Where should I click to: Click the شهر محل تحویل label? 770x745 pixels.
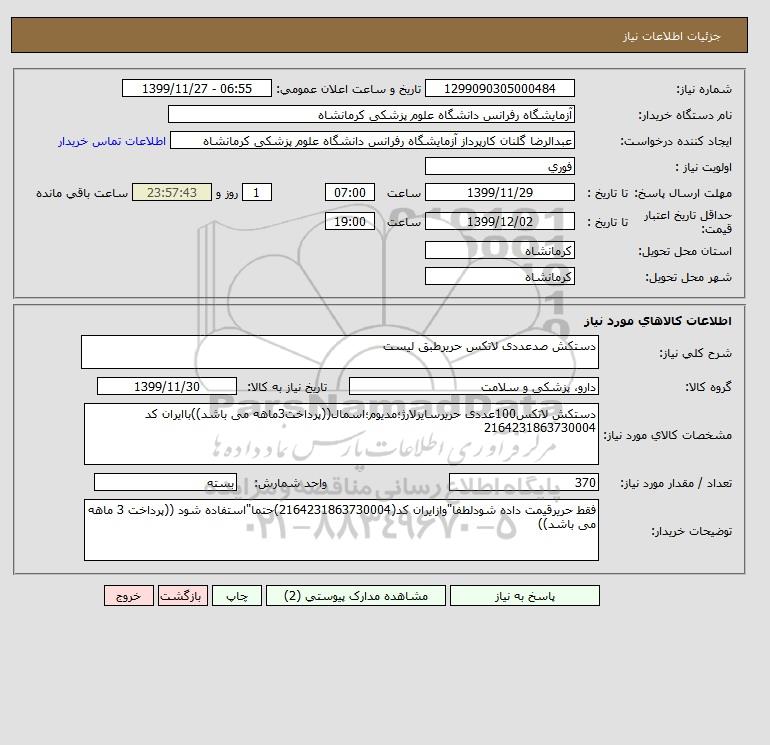click(x=688, y=277)
